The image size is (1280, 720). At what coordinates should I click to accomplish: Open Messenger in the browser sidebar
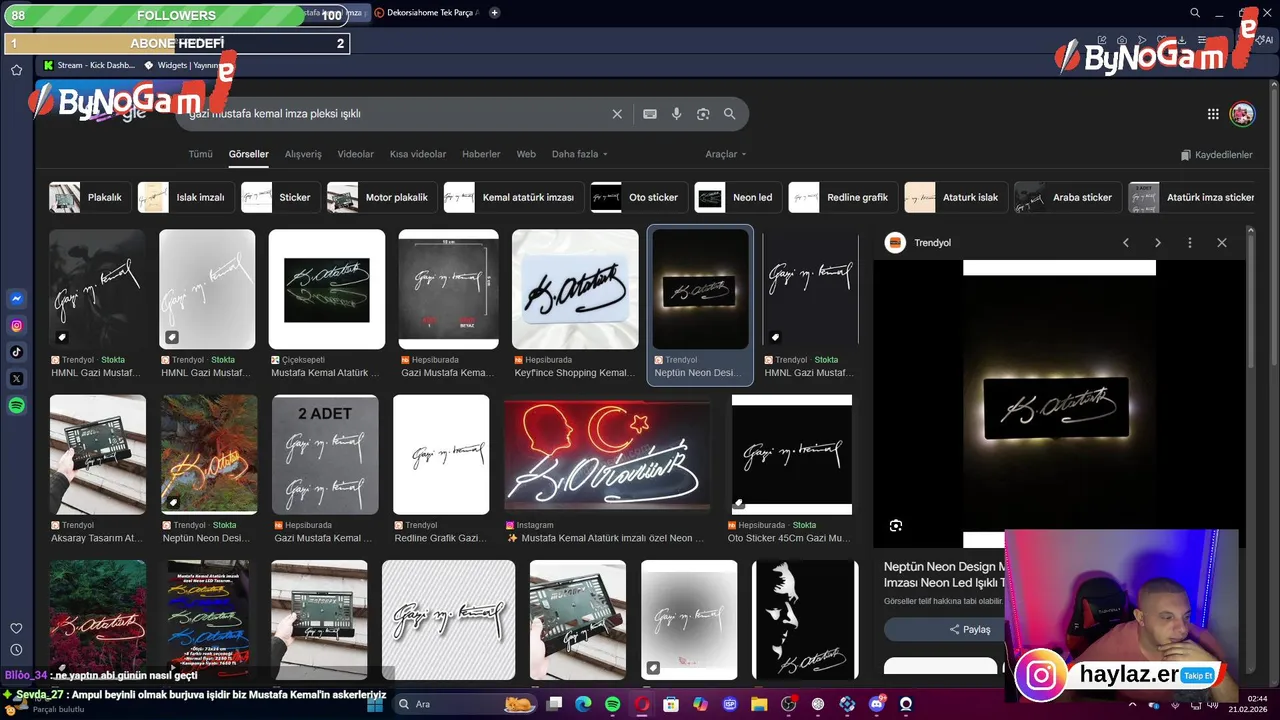(x=16, y=299)
